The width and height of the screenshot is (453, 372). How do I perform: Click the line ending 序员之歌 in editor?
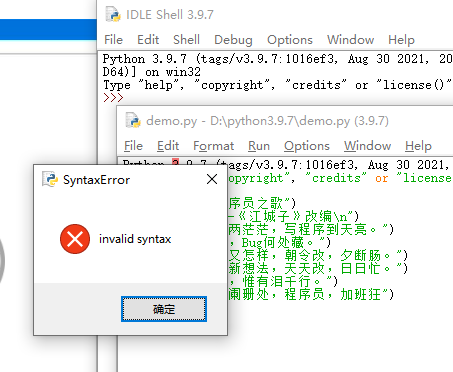[262, 203]
